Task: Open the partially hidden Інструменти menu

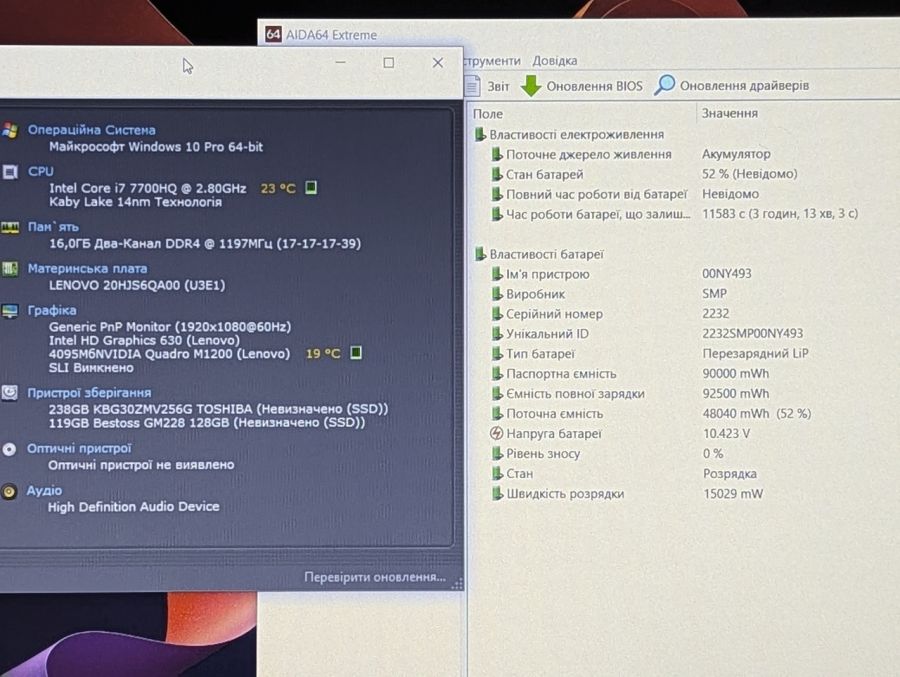Action: (492, 60)
